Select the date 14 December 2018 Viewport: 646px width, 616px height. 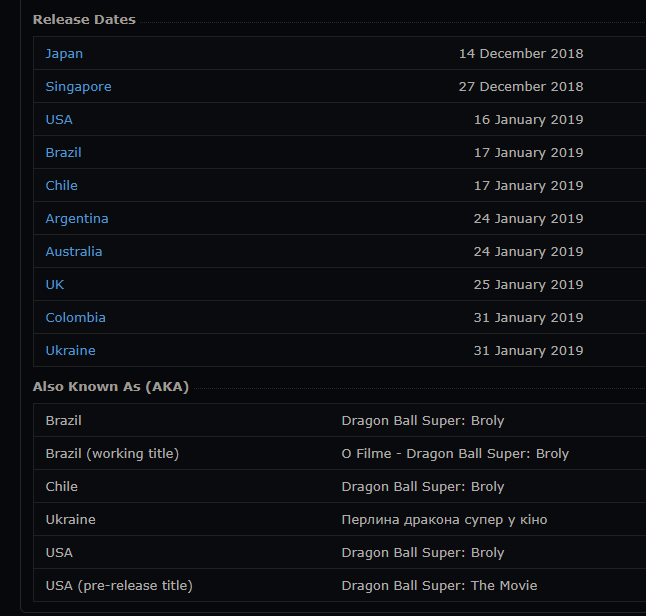pos(521,54)
